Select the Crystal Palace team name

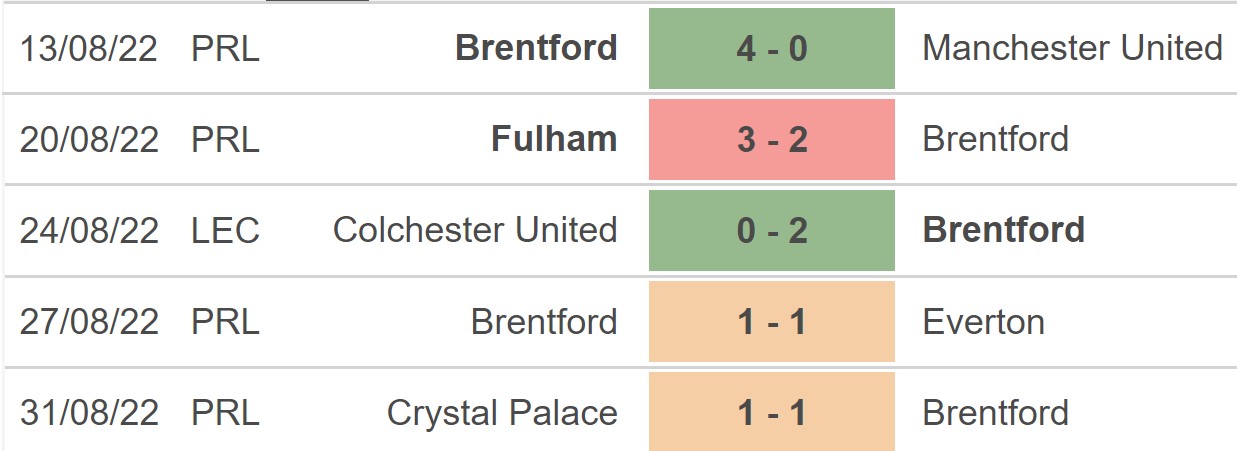point(502,413)
